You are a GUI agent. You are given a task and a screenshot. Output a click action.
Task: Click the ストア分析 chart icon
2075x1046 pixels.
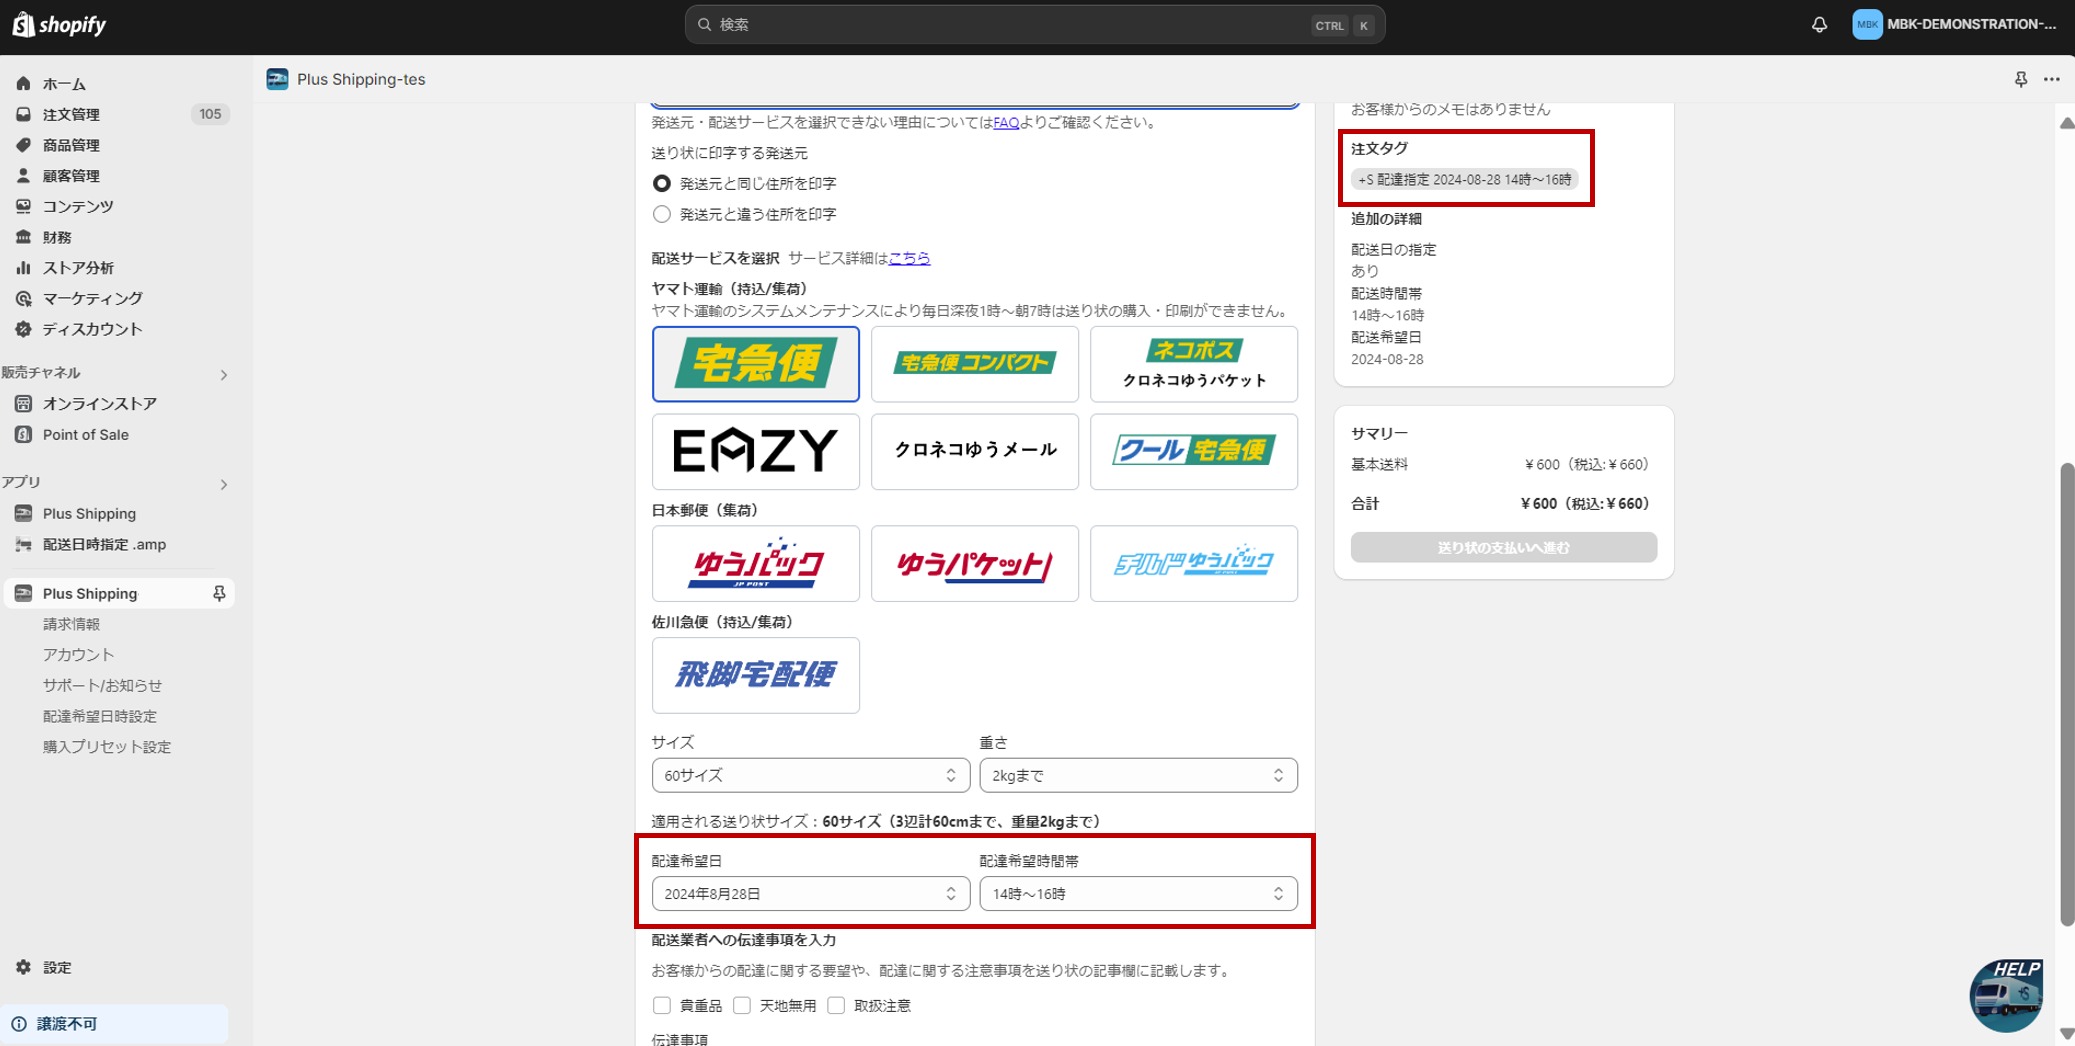23,268
